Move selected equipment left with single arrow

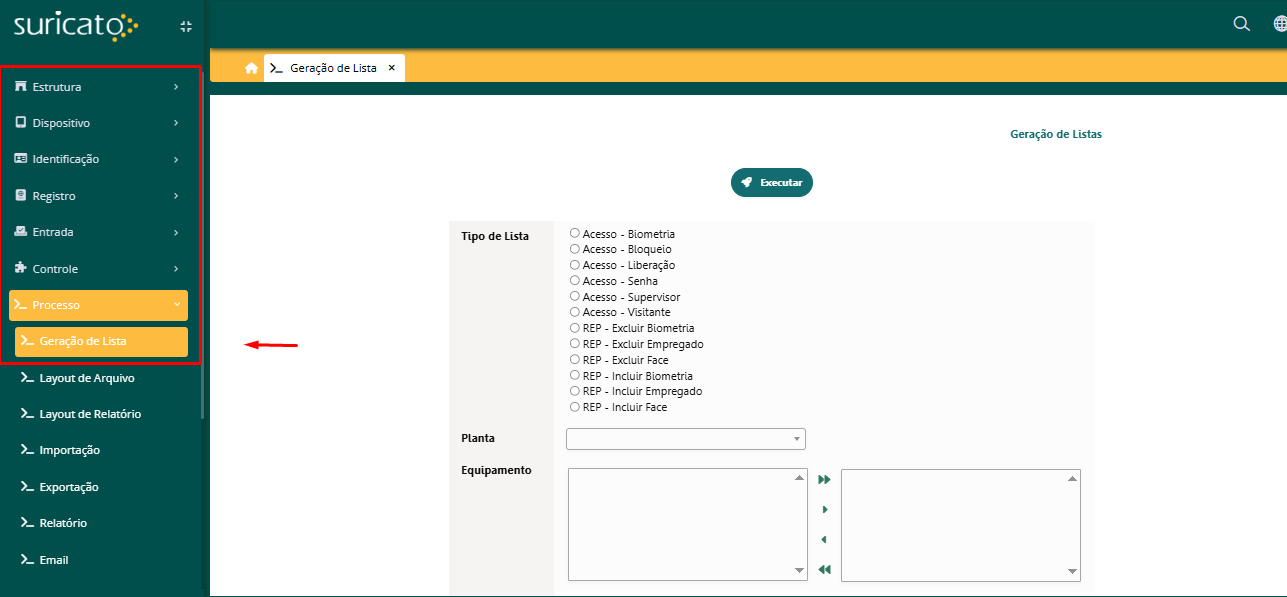(x=824, y=540)
